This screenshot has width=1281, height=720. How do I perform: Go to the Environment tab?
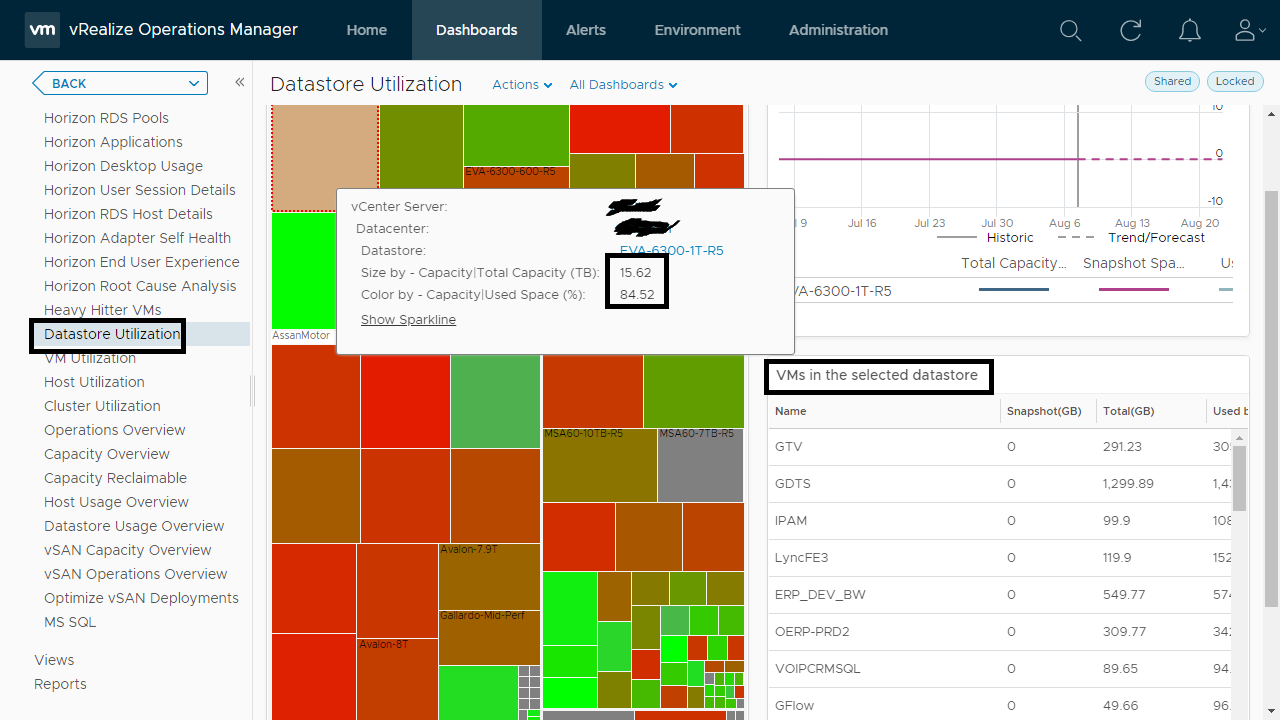coord(697,30)
